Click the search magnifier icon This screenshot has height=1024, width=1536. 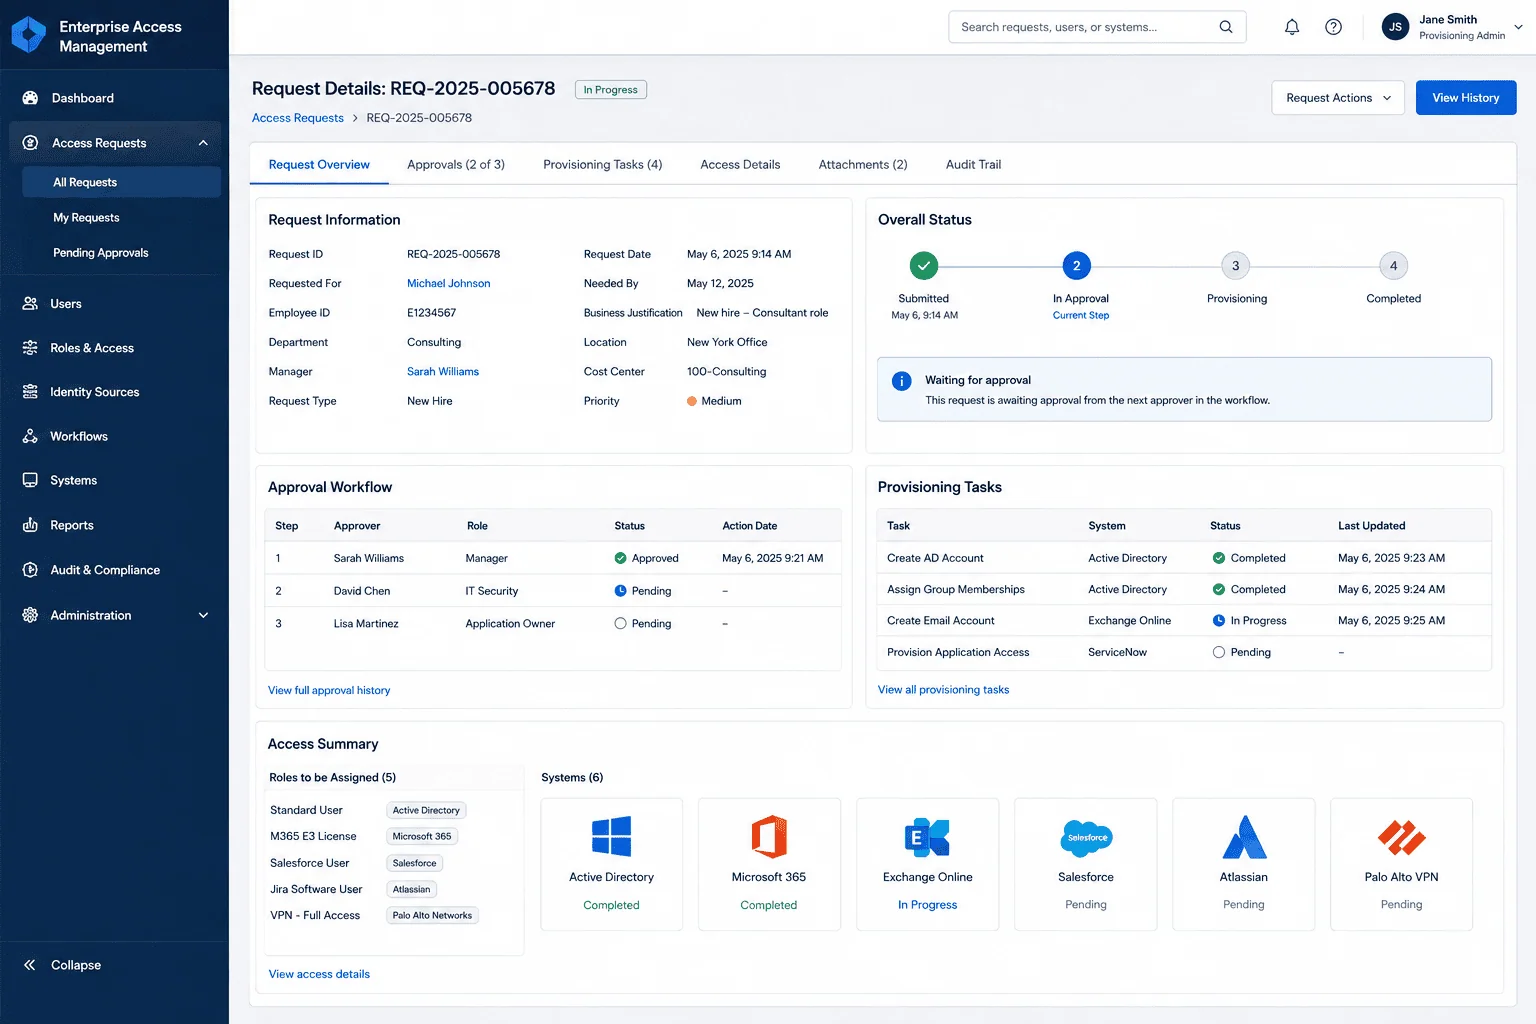tap(1226, 27)
